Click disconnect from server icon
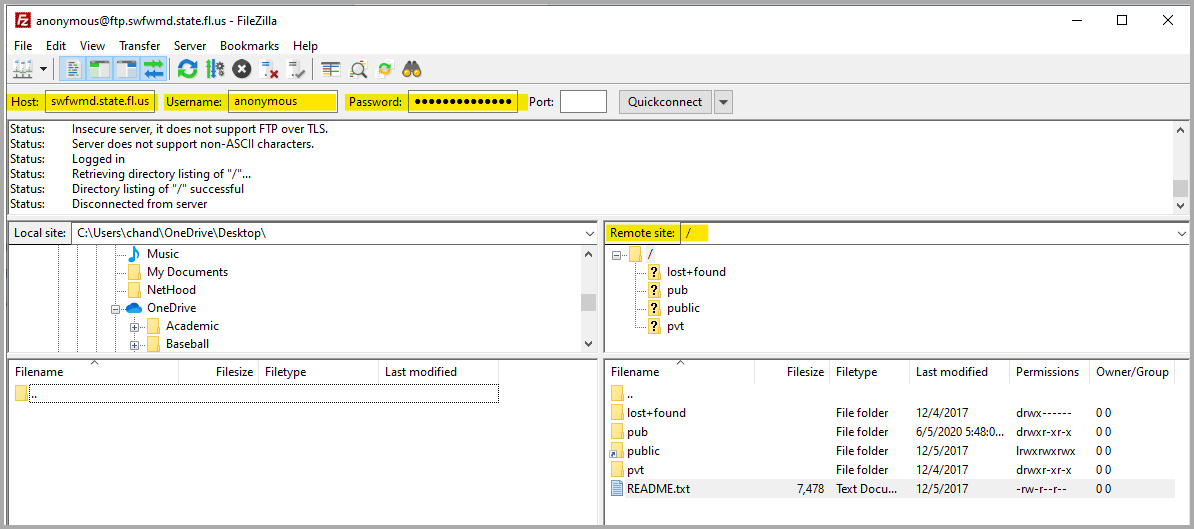Image resolution: width=1194 pixels, height=529 pixels. pyautogui.click(x=269, y=69)
